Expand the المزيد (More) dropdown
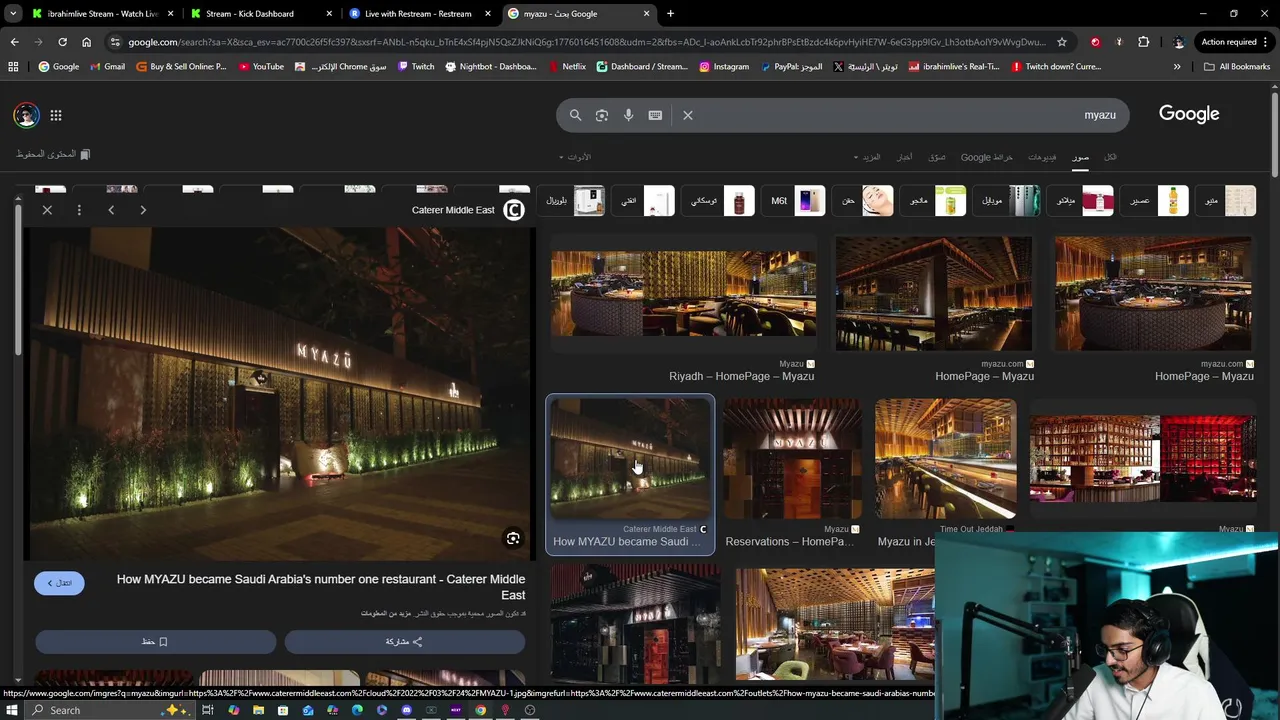 coord(867,157)
